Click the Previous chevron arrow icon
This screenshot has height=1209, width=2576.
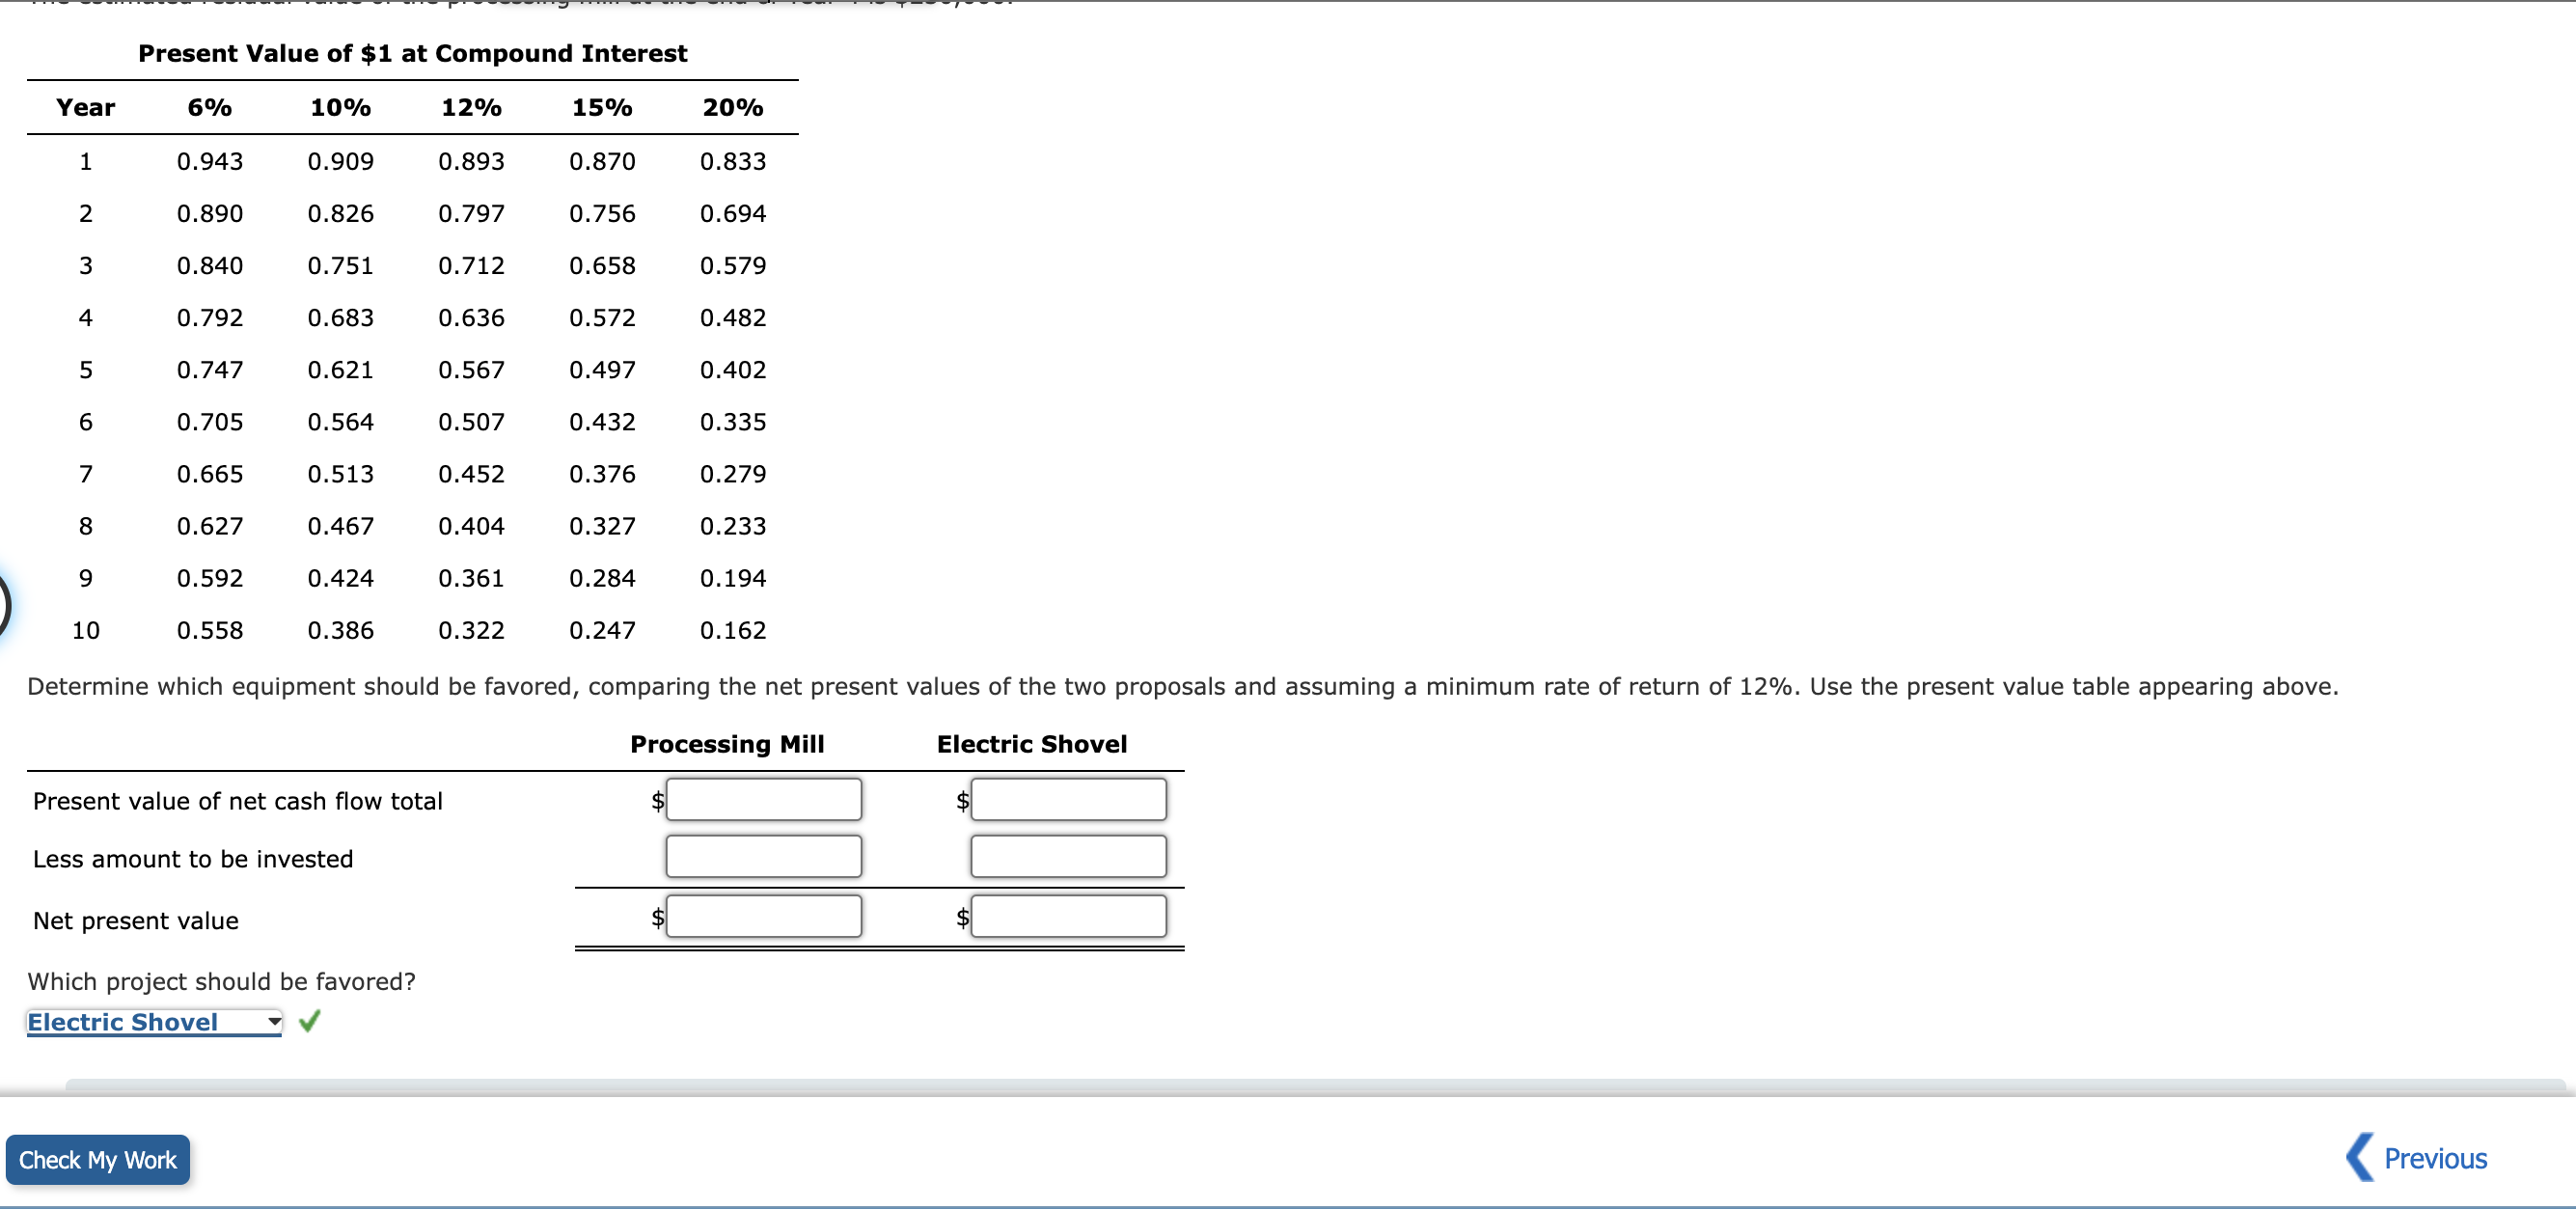pos(2359,1157)
